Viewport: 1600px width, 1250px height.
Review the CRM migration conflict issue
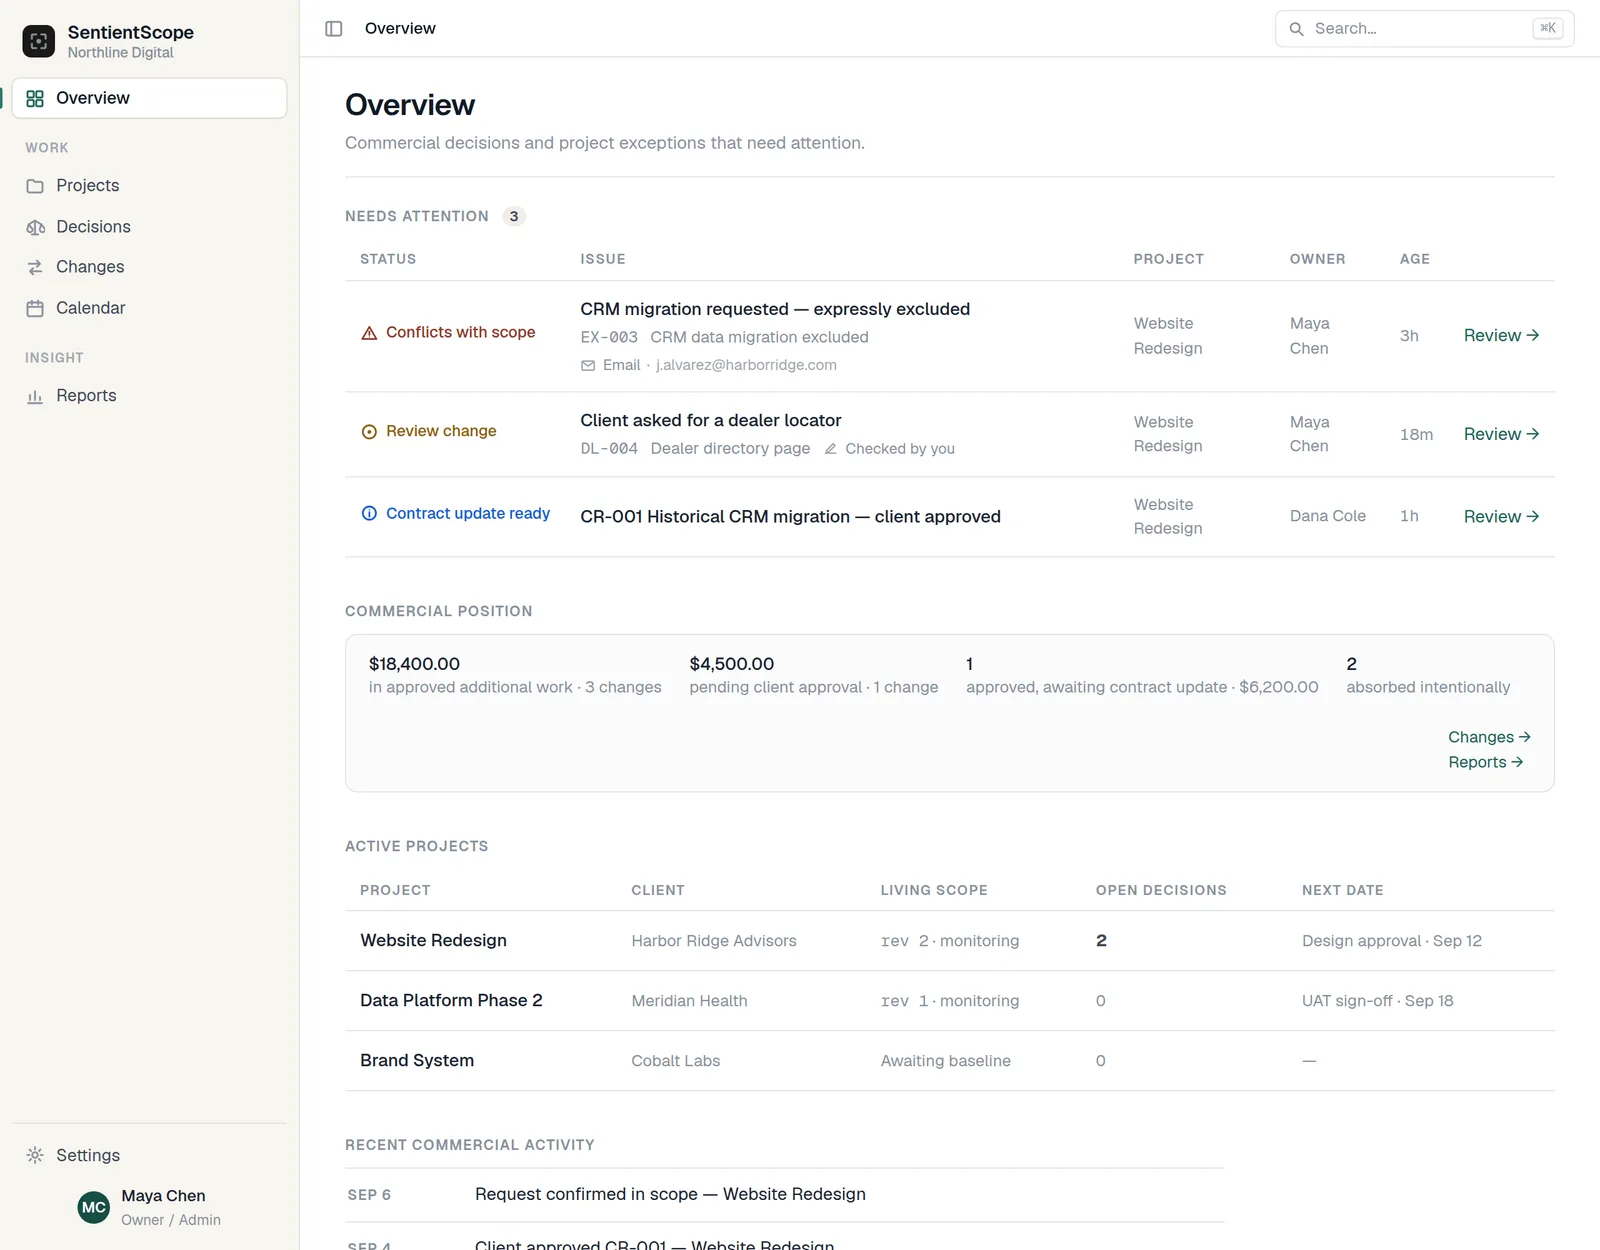(1501, 336)
